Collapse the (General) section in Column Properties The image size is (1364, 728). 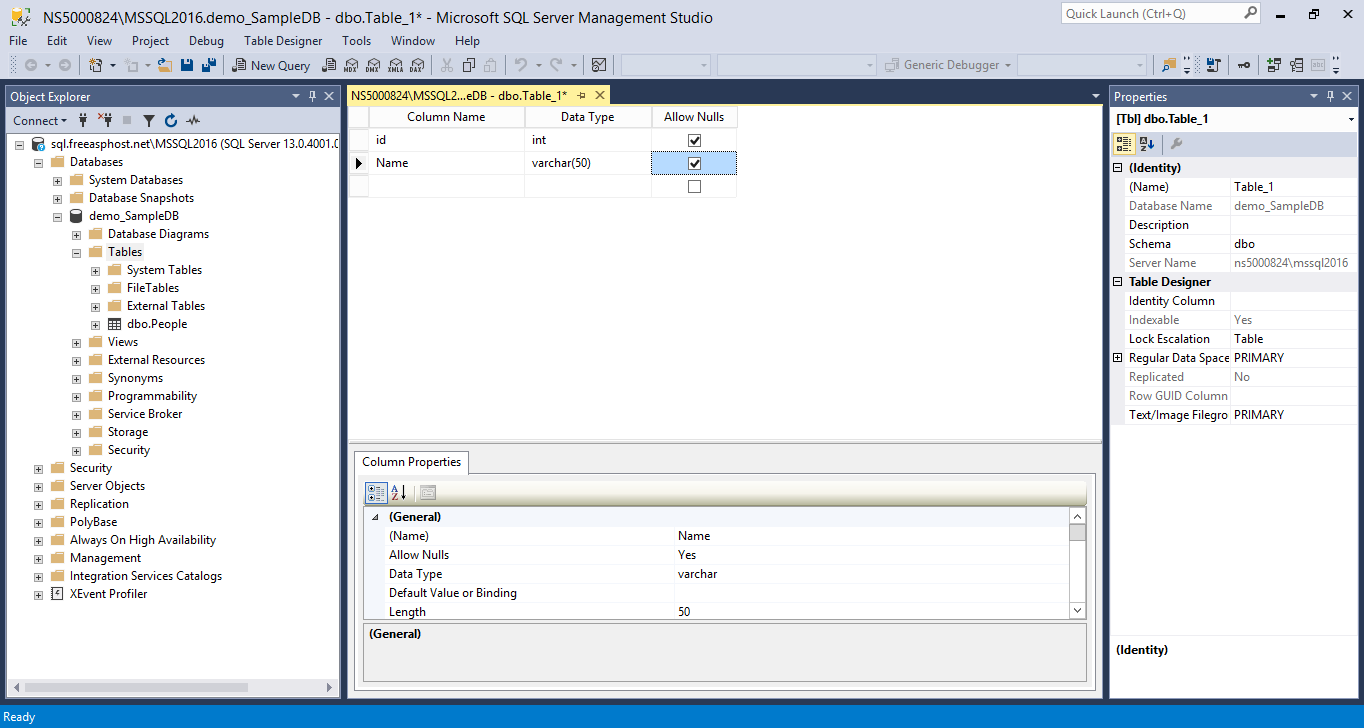click(x=376, y=517)
